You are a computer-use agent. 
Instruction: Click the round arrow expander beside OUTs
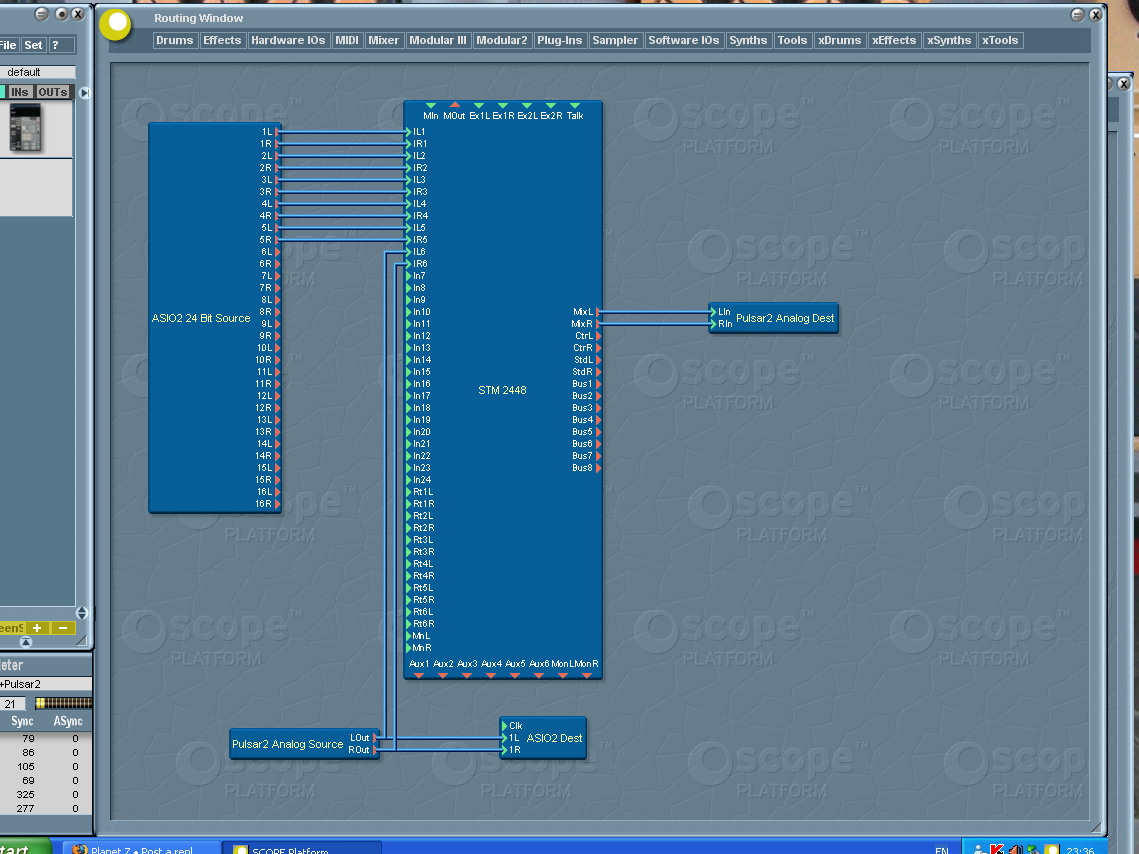click(85, 93)
